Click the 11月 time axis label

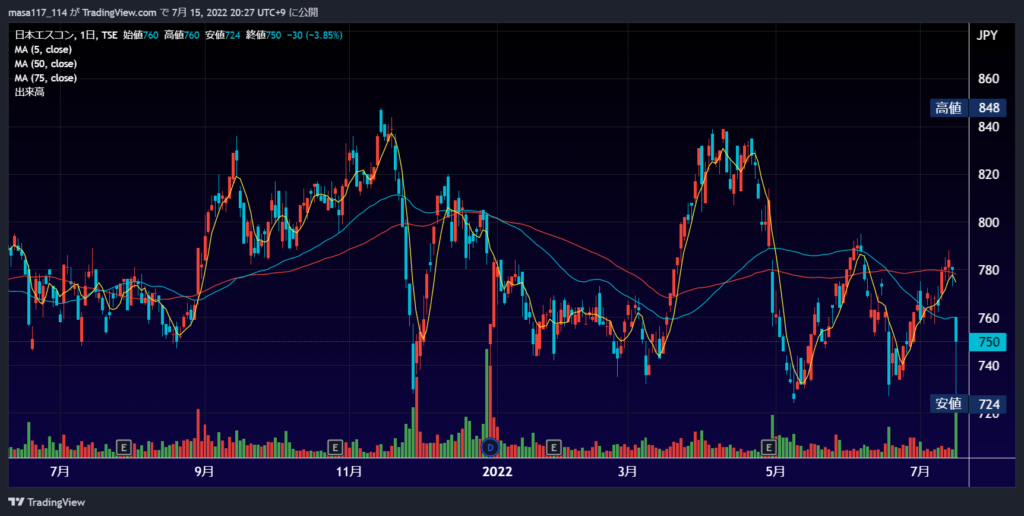coord(350,472)
